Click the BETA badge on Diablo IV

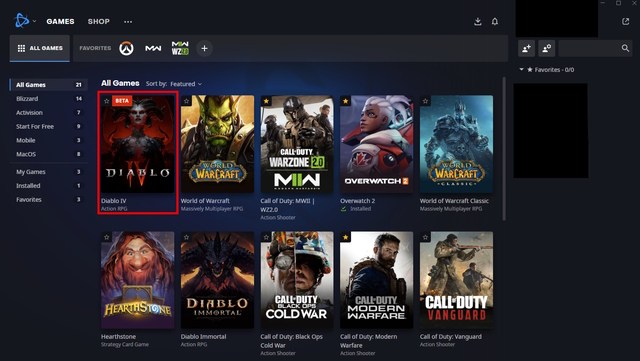tap(122, 101)
